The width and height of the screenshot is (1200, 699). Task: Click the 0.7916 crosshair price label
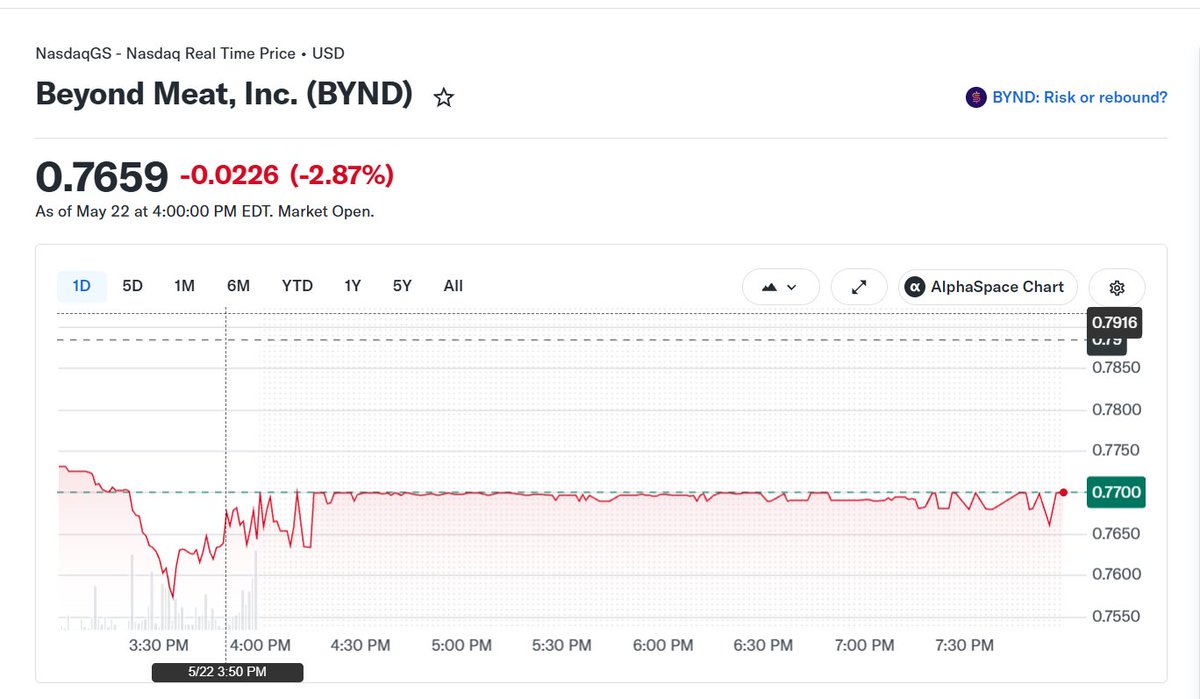click(1115, 322)
